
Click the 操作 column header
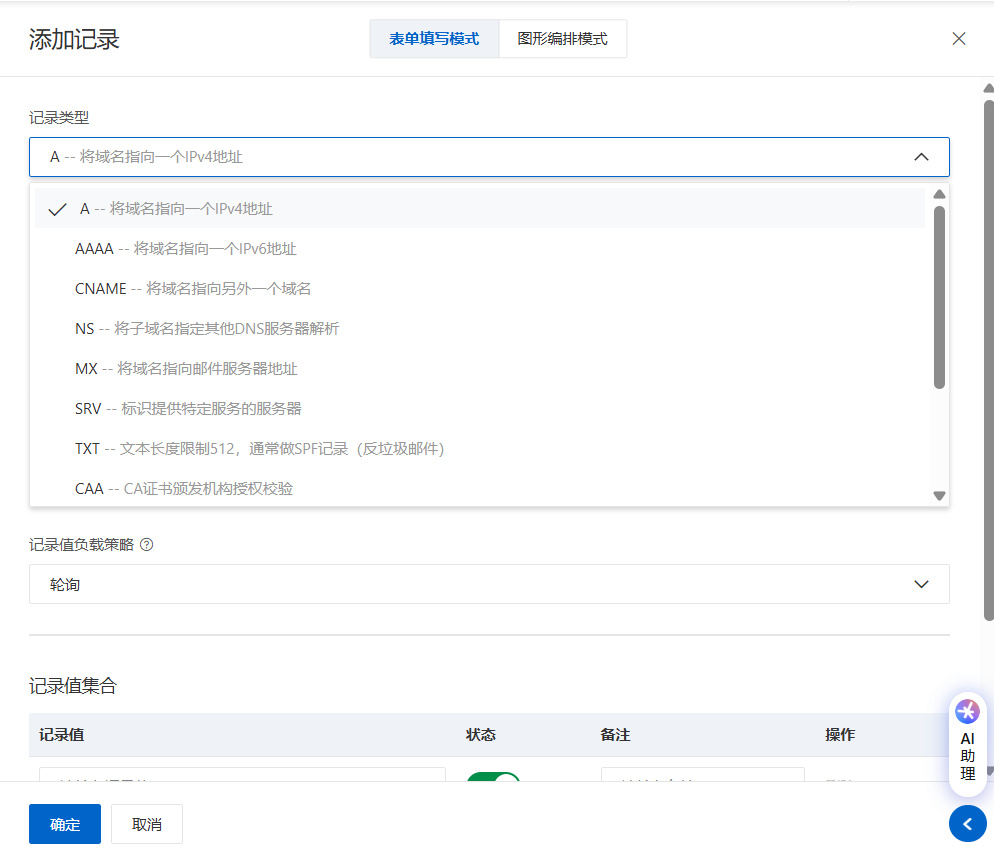click(840, 735)
